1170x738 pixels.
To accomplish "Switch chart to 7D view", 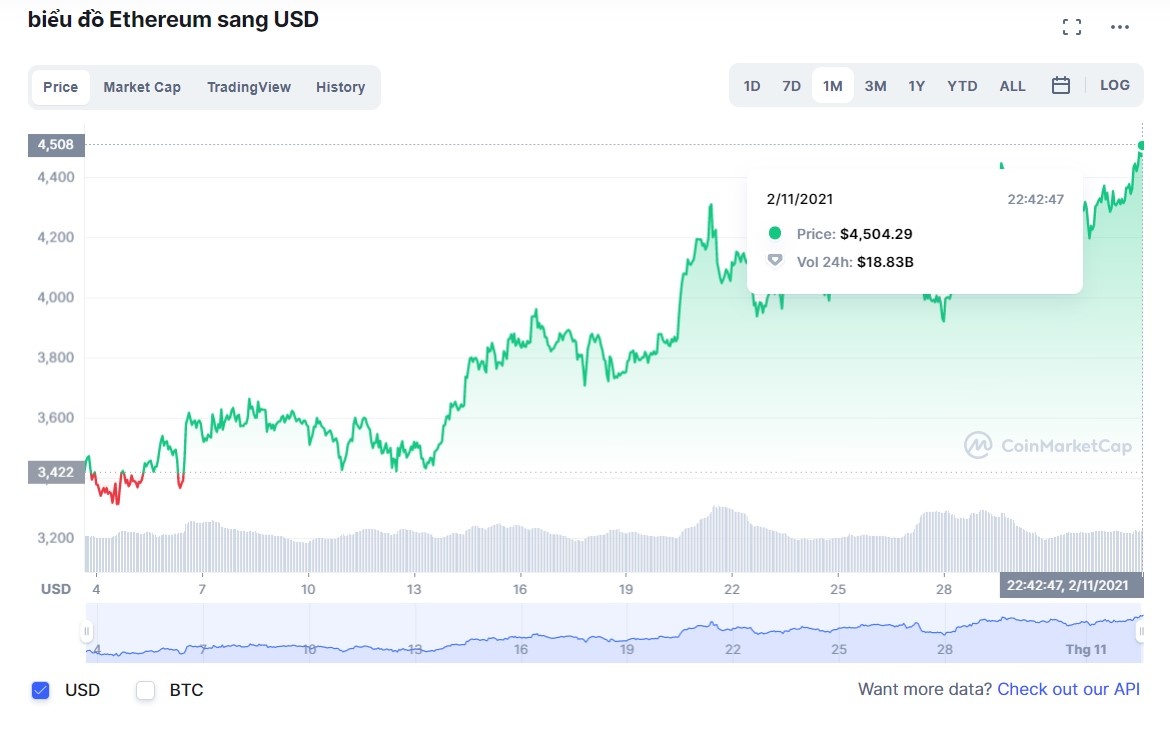I will (791, 86).
